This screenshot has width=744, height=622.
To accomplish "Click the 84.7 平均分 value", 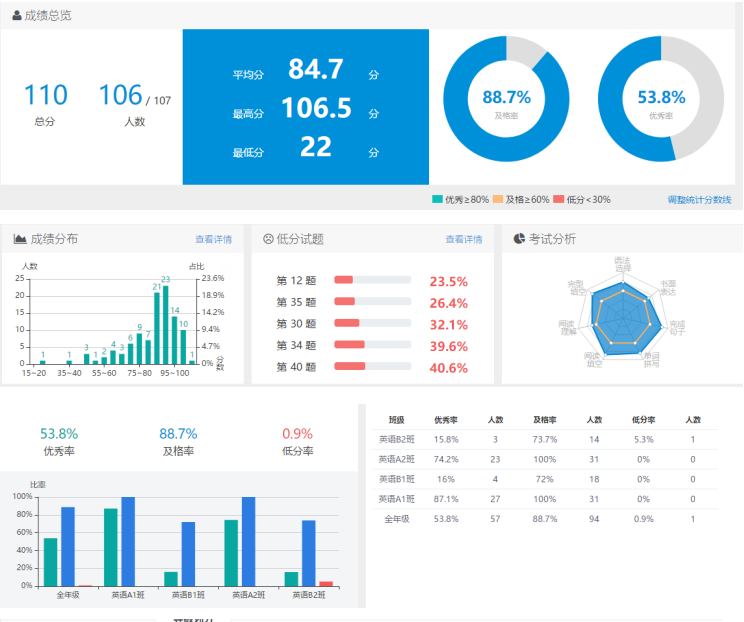I will pyautogui.click(x=316, y=69).
